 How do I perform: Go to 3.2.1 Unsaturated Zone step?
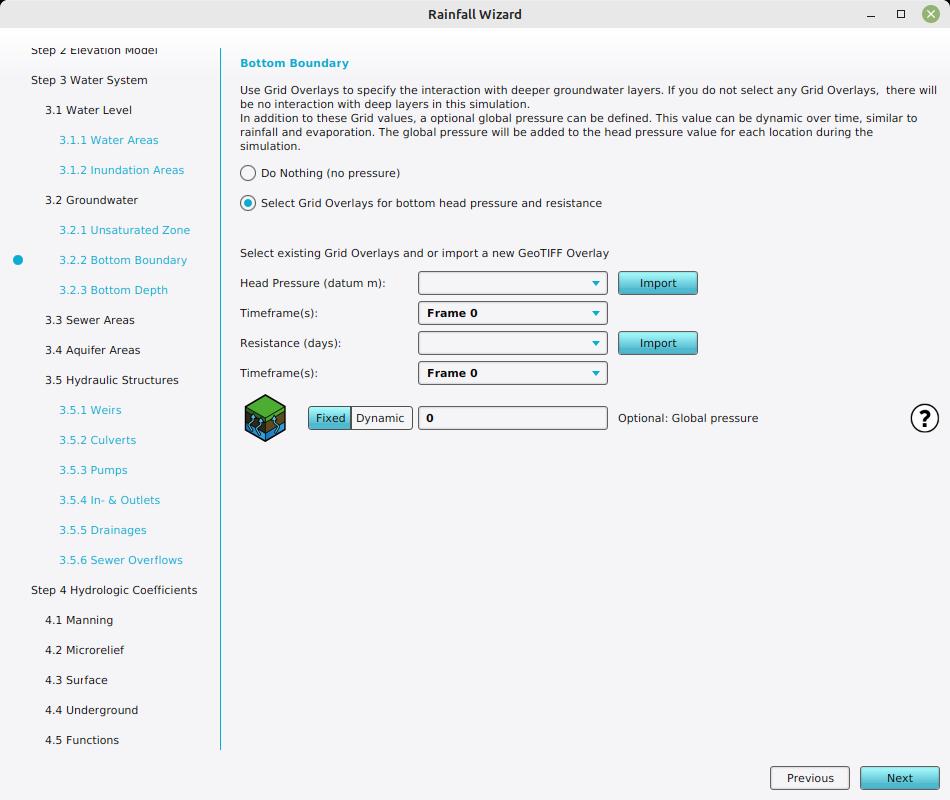[124, 230]
